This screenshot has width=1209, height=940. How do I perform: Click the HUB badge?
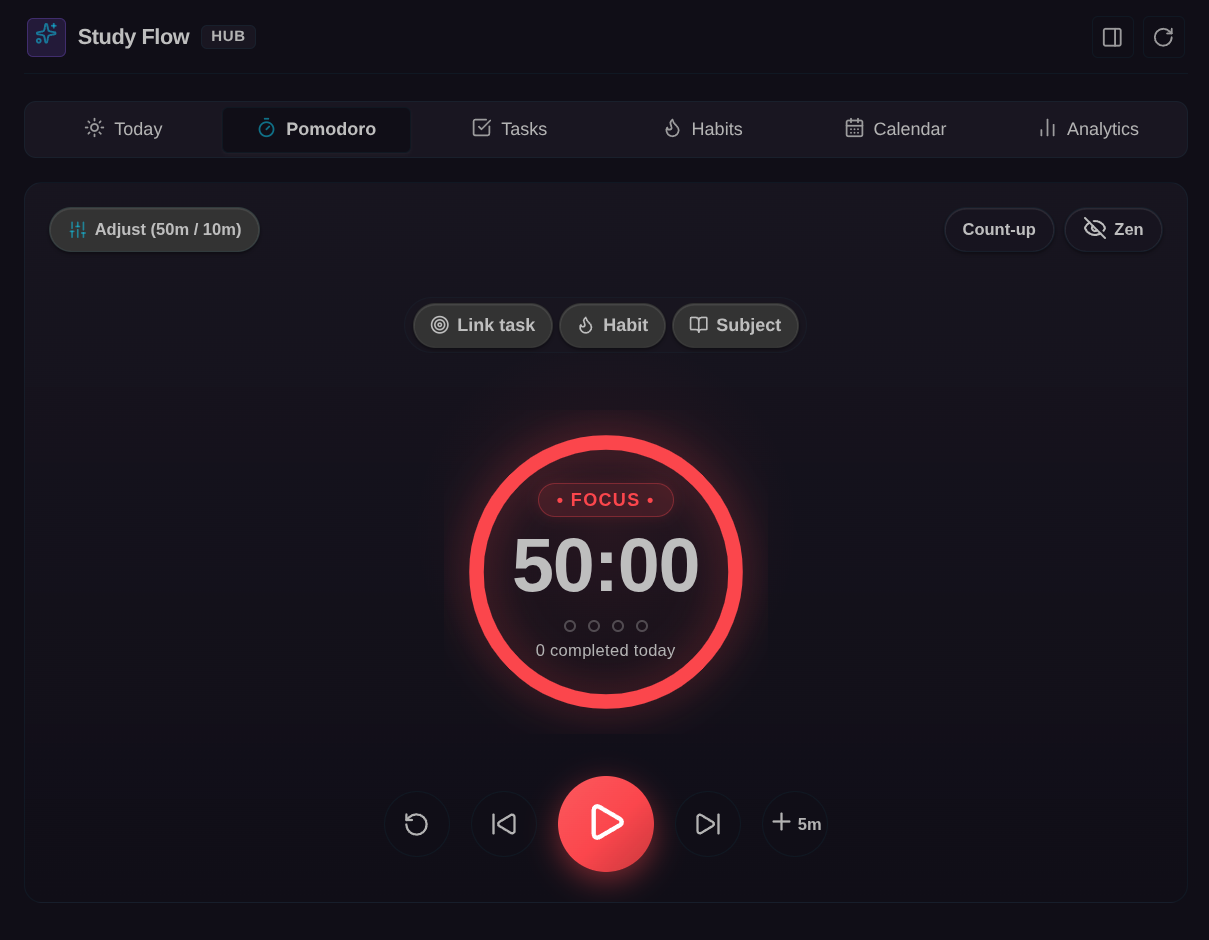[x=228, y=36]
